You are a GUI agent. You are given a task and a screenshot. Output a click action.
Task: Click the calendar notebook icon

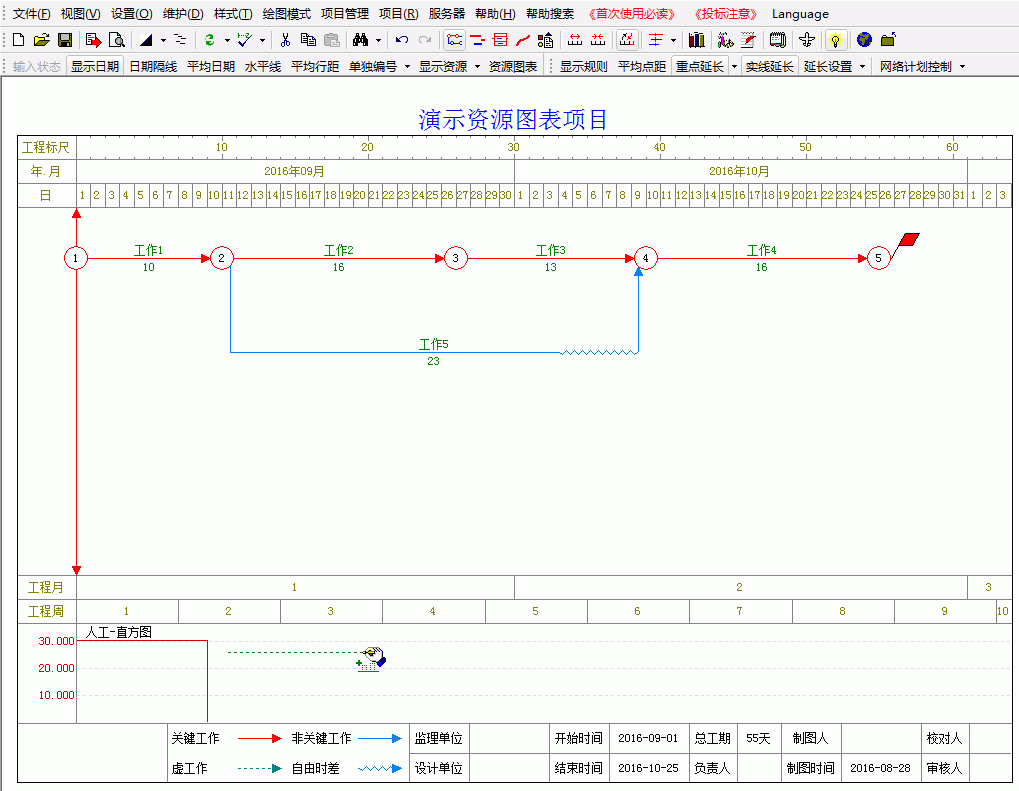tap(777, 40)
